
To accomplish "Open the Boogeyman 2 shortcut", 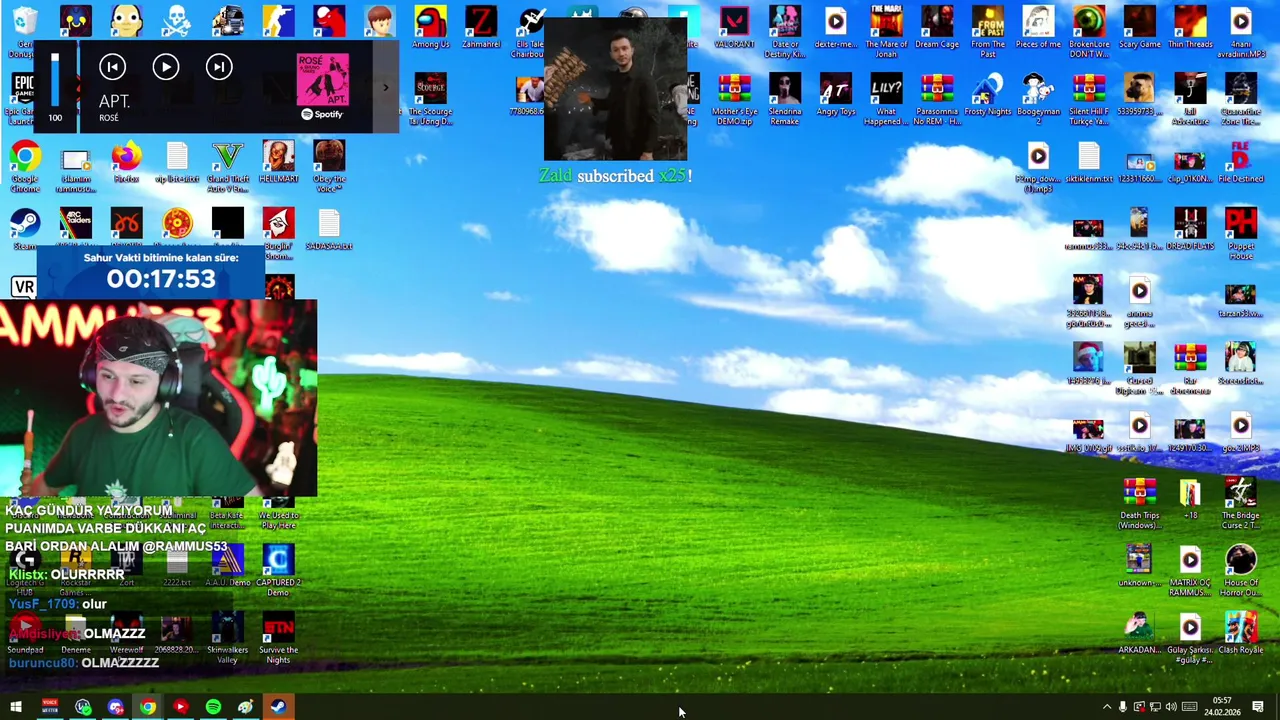I will click(x=1038, y=100).
